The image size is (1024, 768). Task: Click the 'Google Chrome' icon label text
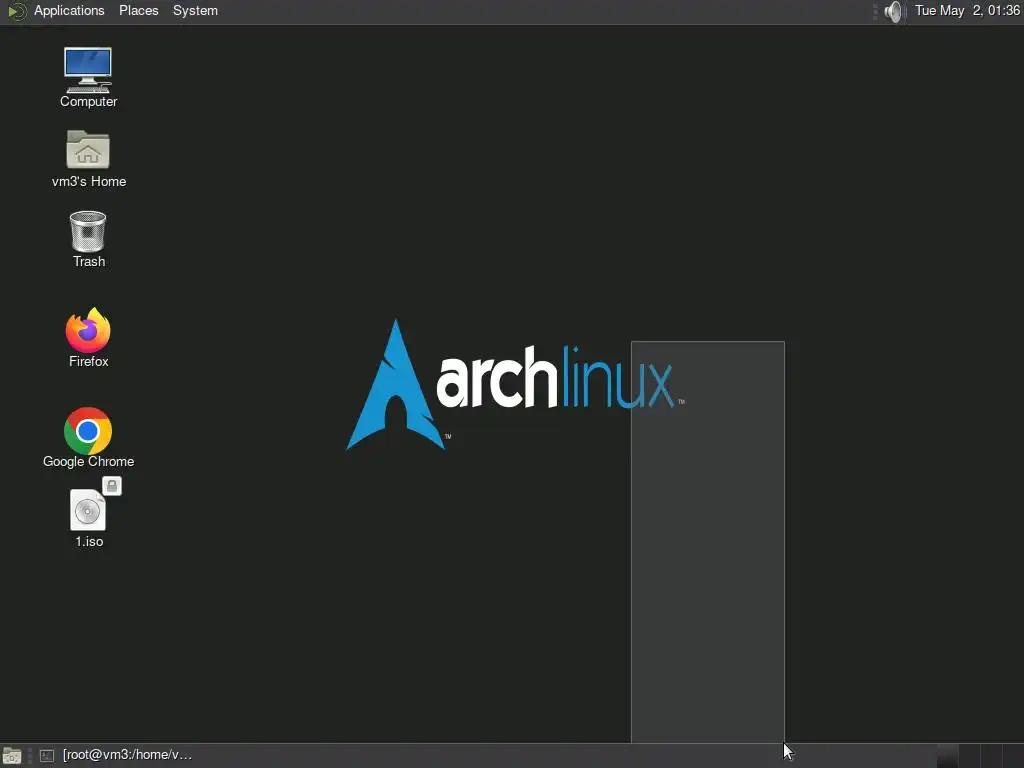point(88,462)
